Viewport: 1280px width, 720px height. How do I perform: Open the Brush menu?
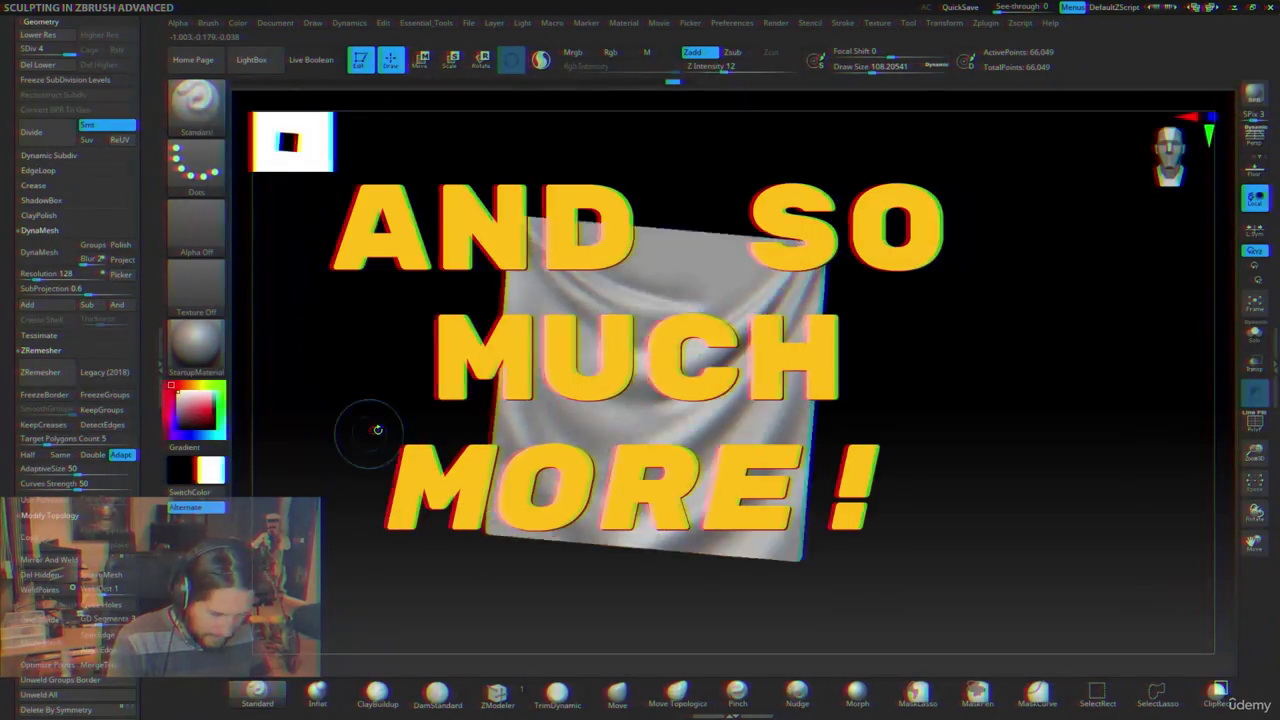pyautogui.click(x=208, y=22)
